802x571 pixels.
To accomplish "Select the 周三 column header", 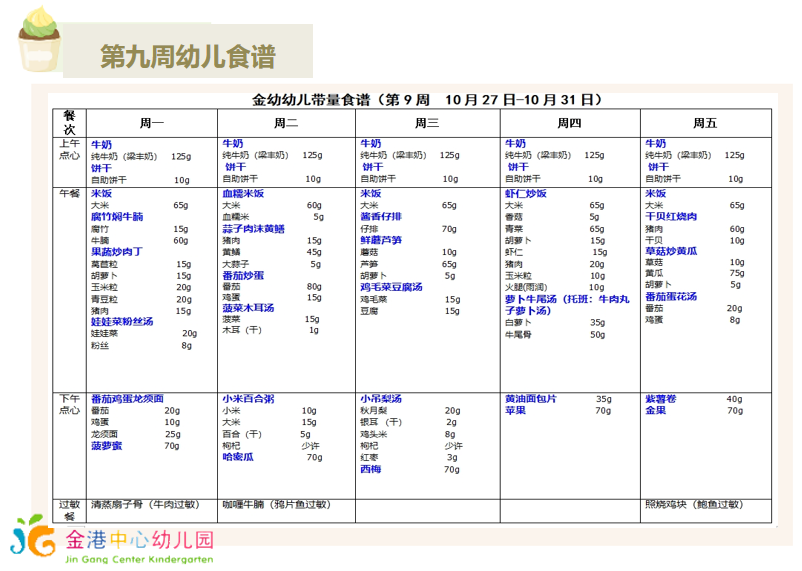I will pos(427,123).
